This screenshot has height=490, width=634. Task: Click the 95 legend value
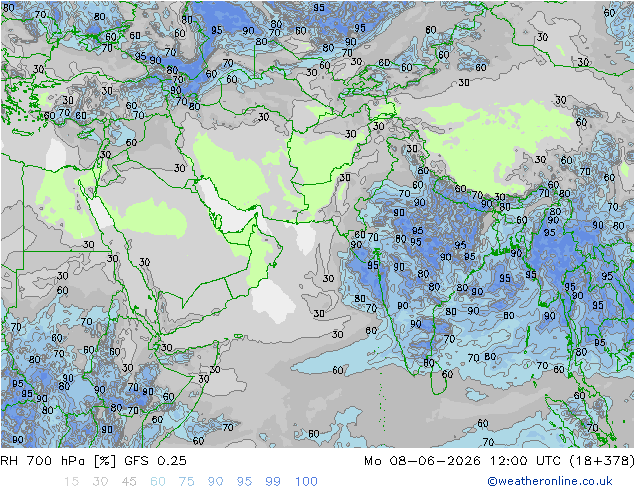point(244,482)
